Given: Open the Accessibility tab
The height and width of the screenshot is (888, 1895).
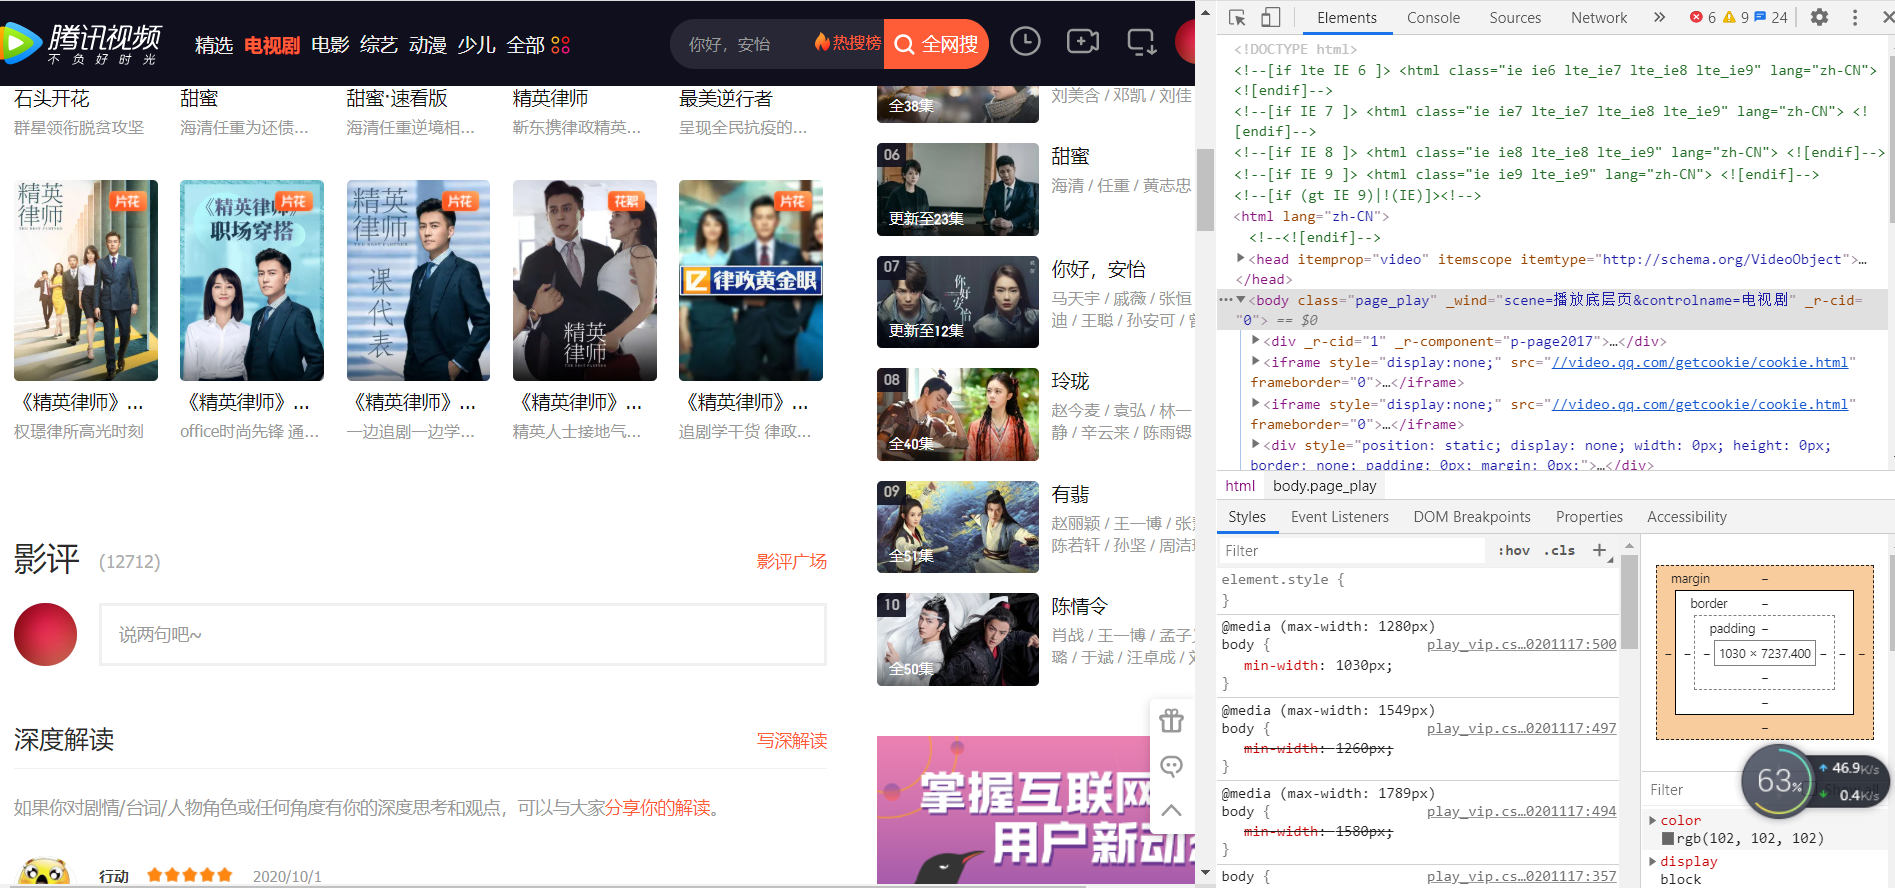Looking at the screenshot, I should tap(1687, 517).
